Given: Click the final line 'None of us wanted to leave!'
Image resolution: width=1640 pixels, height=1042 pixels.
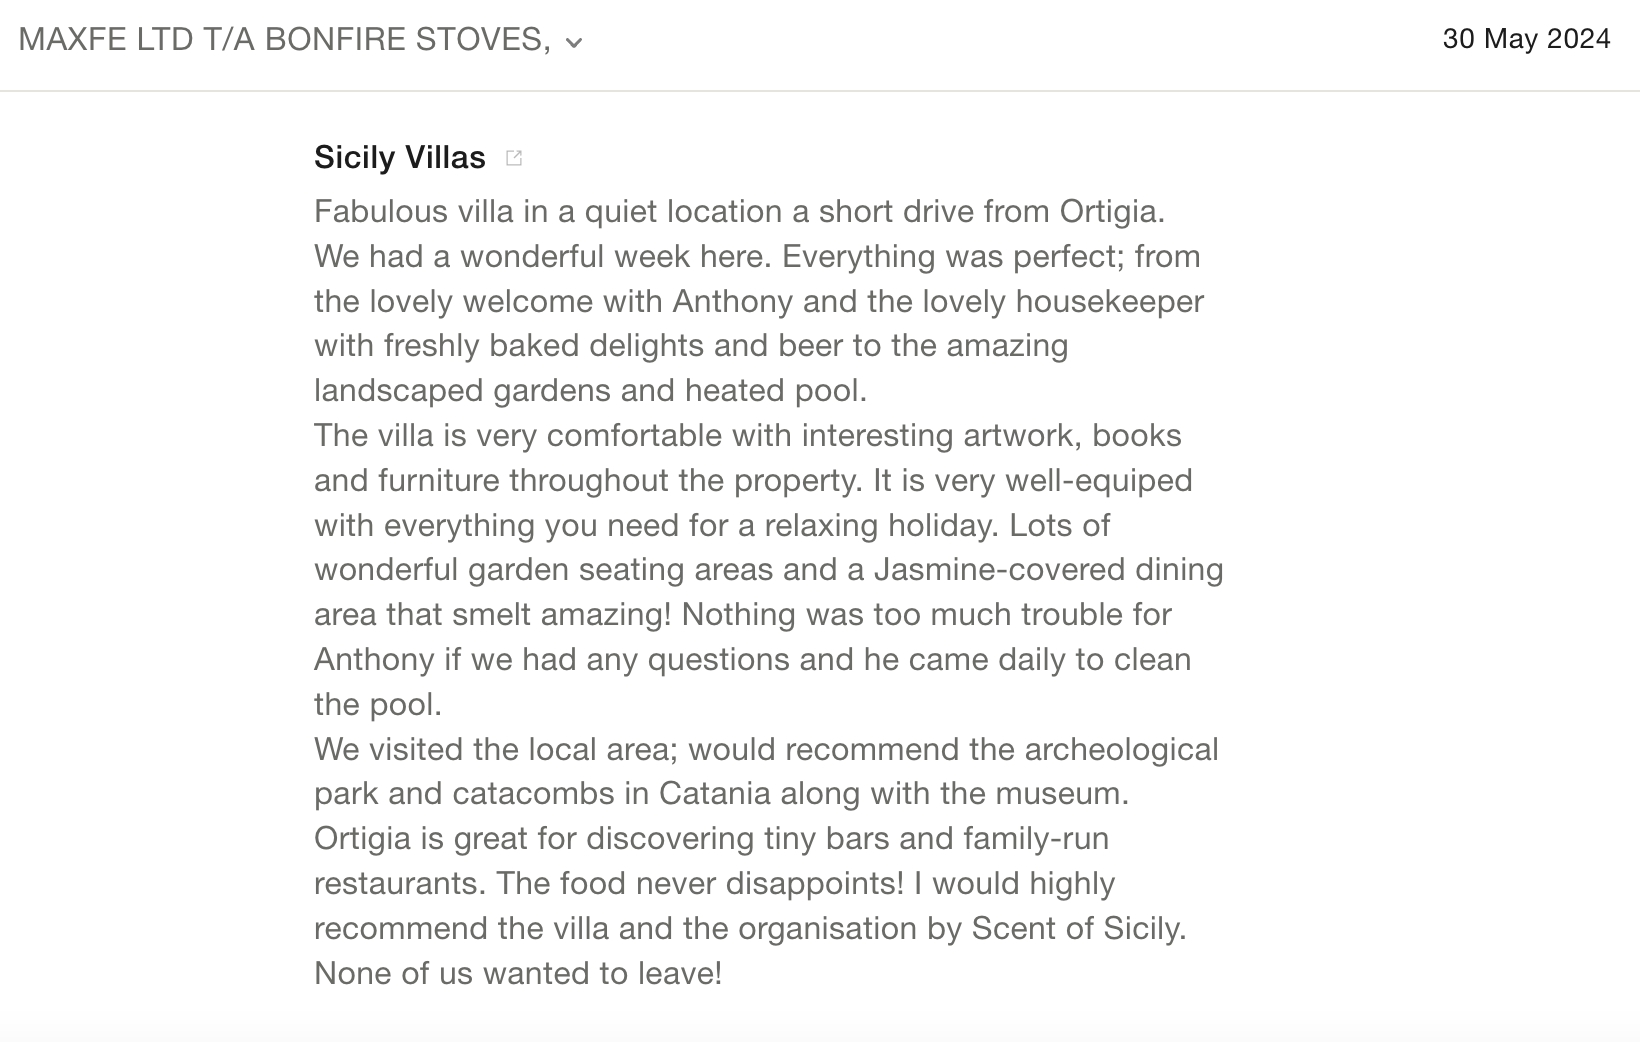Looking at the screenshot, I should (517, 973).
